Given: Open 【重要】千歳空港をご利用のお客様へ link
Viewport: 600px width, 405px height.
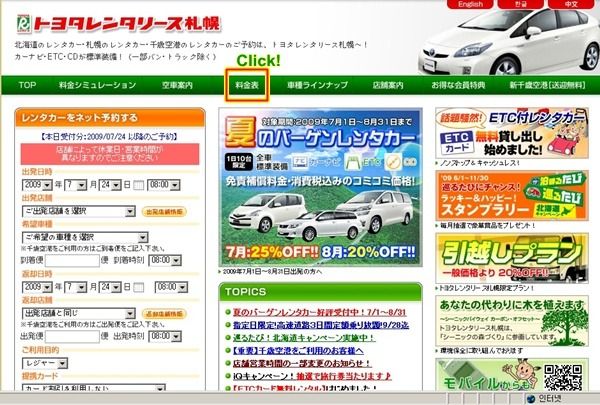Looking at the screenshot, I should [x=298, y=351].
